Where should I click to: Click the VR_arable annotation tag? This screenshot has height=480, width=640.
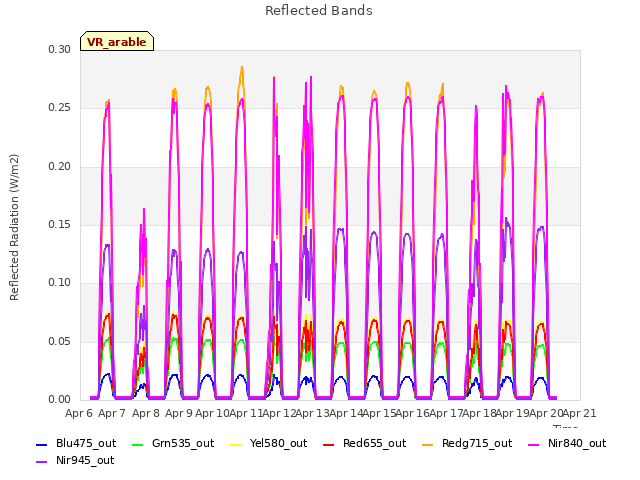click(117, 41)
